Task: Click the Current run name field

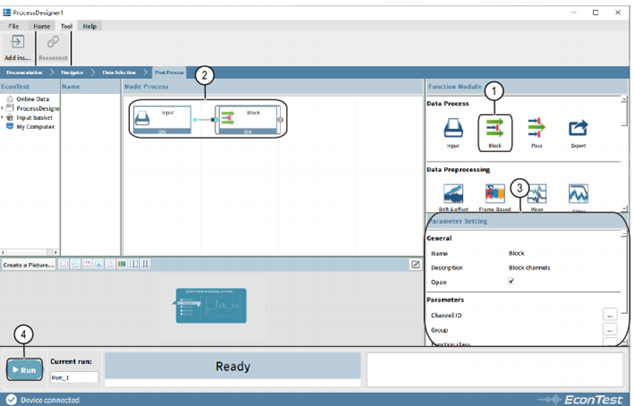Action: click(x=74, y=377)
